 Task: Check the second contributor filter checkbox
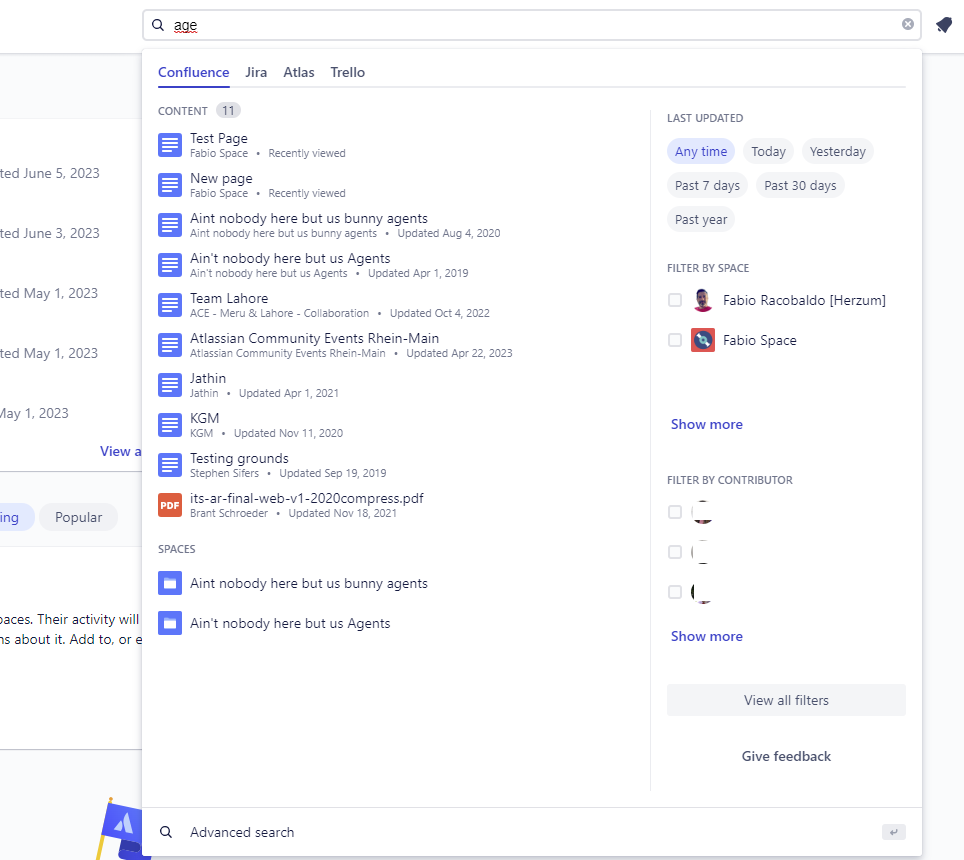pos(675,552)
